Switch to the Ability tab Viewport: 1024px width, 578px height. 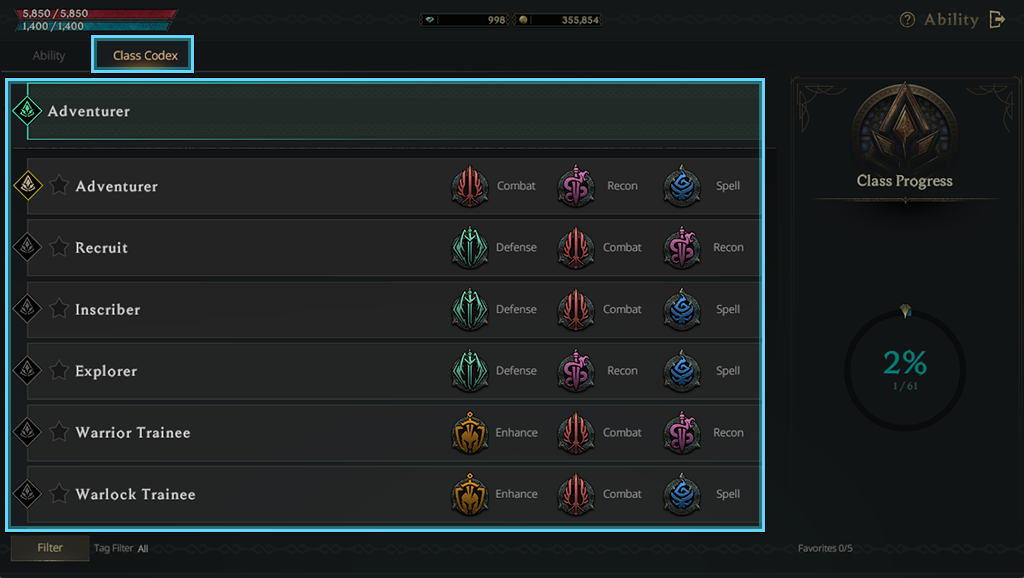click(x=49, y=56)
